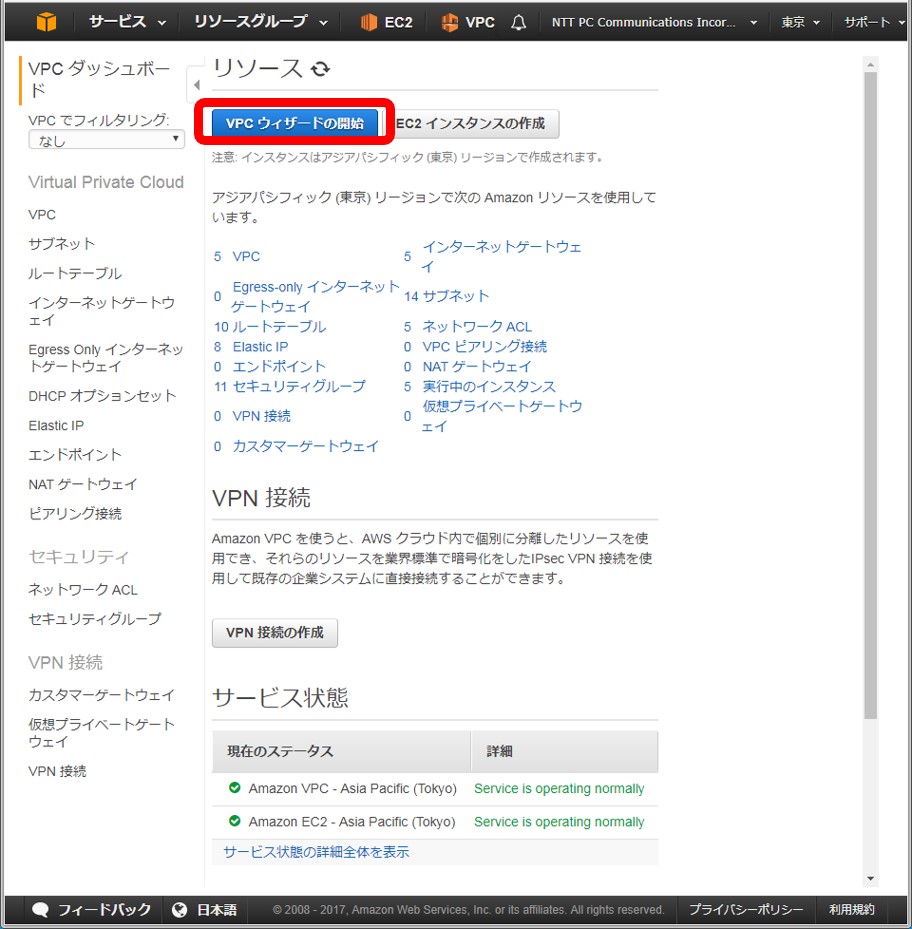Start the VPC wizard button
Screen dimensions: 912x929
(295, 123)
